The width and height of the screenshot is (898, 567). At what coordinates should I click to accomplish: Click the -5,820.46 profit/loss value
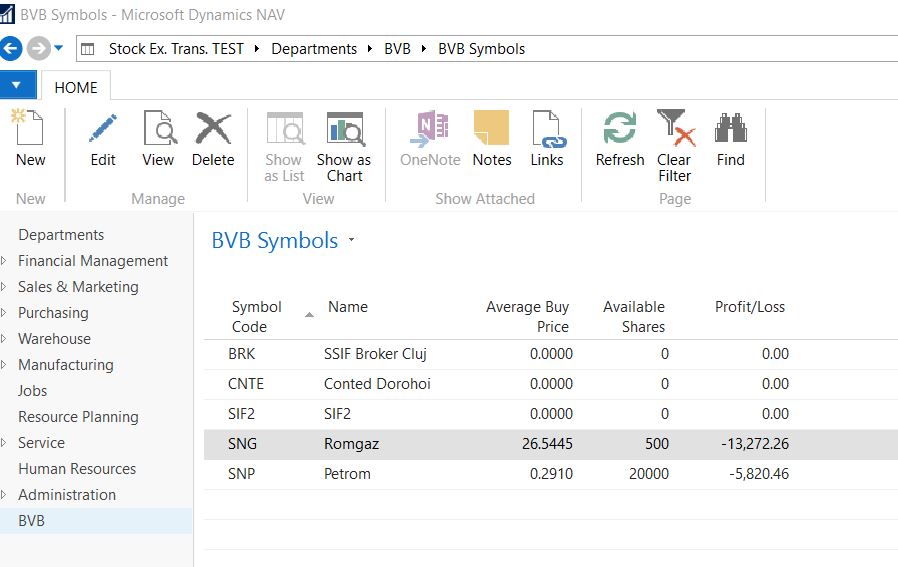[x=759, y=474]
